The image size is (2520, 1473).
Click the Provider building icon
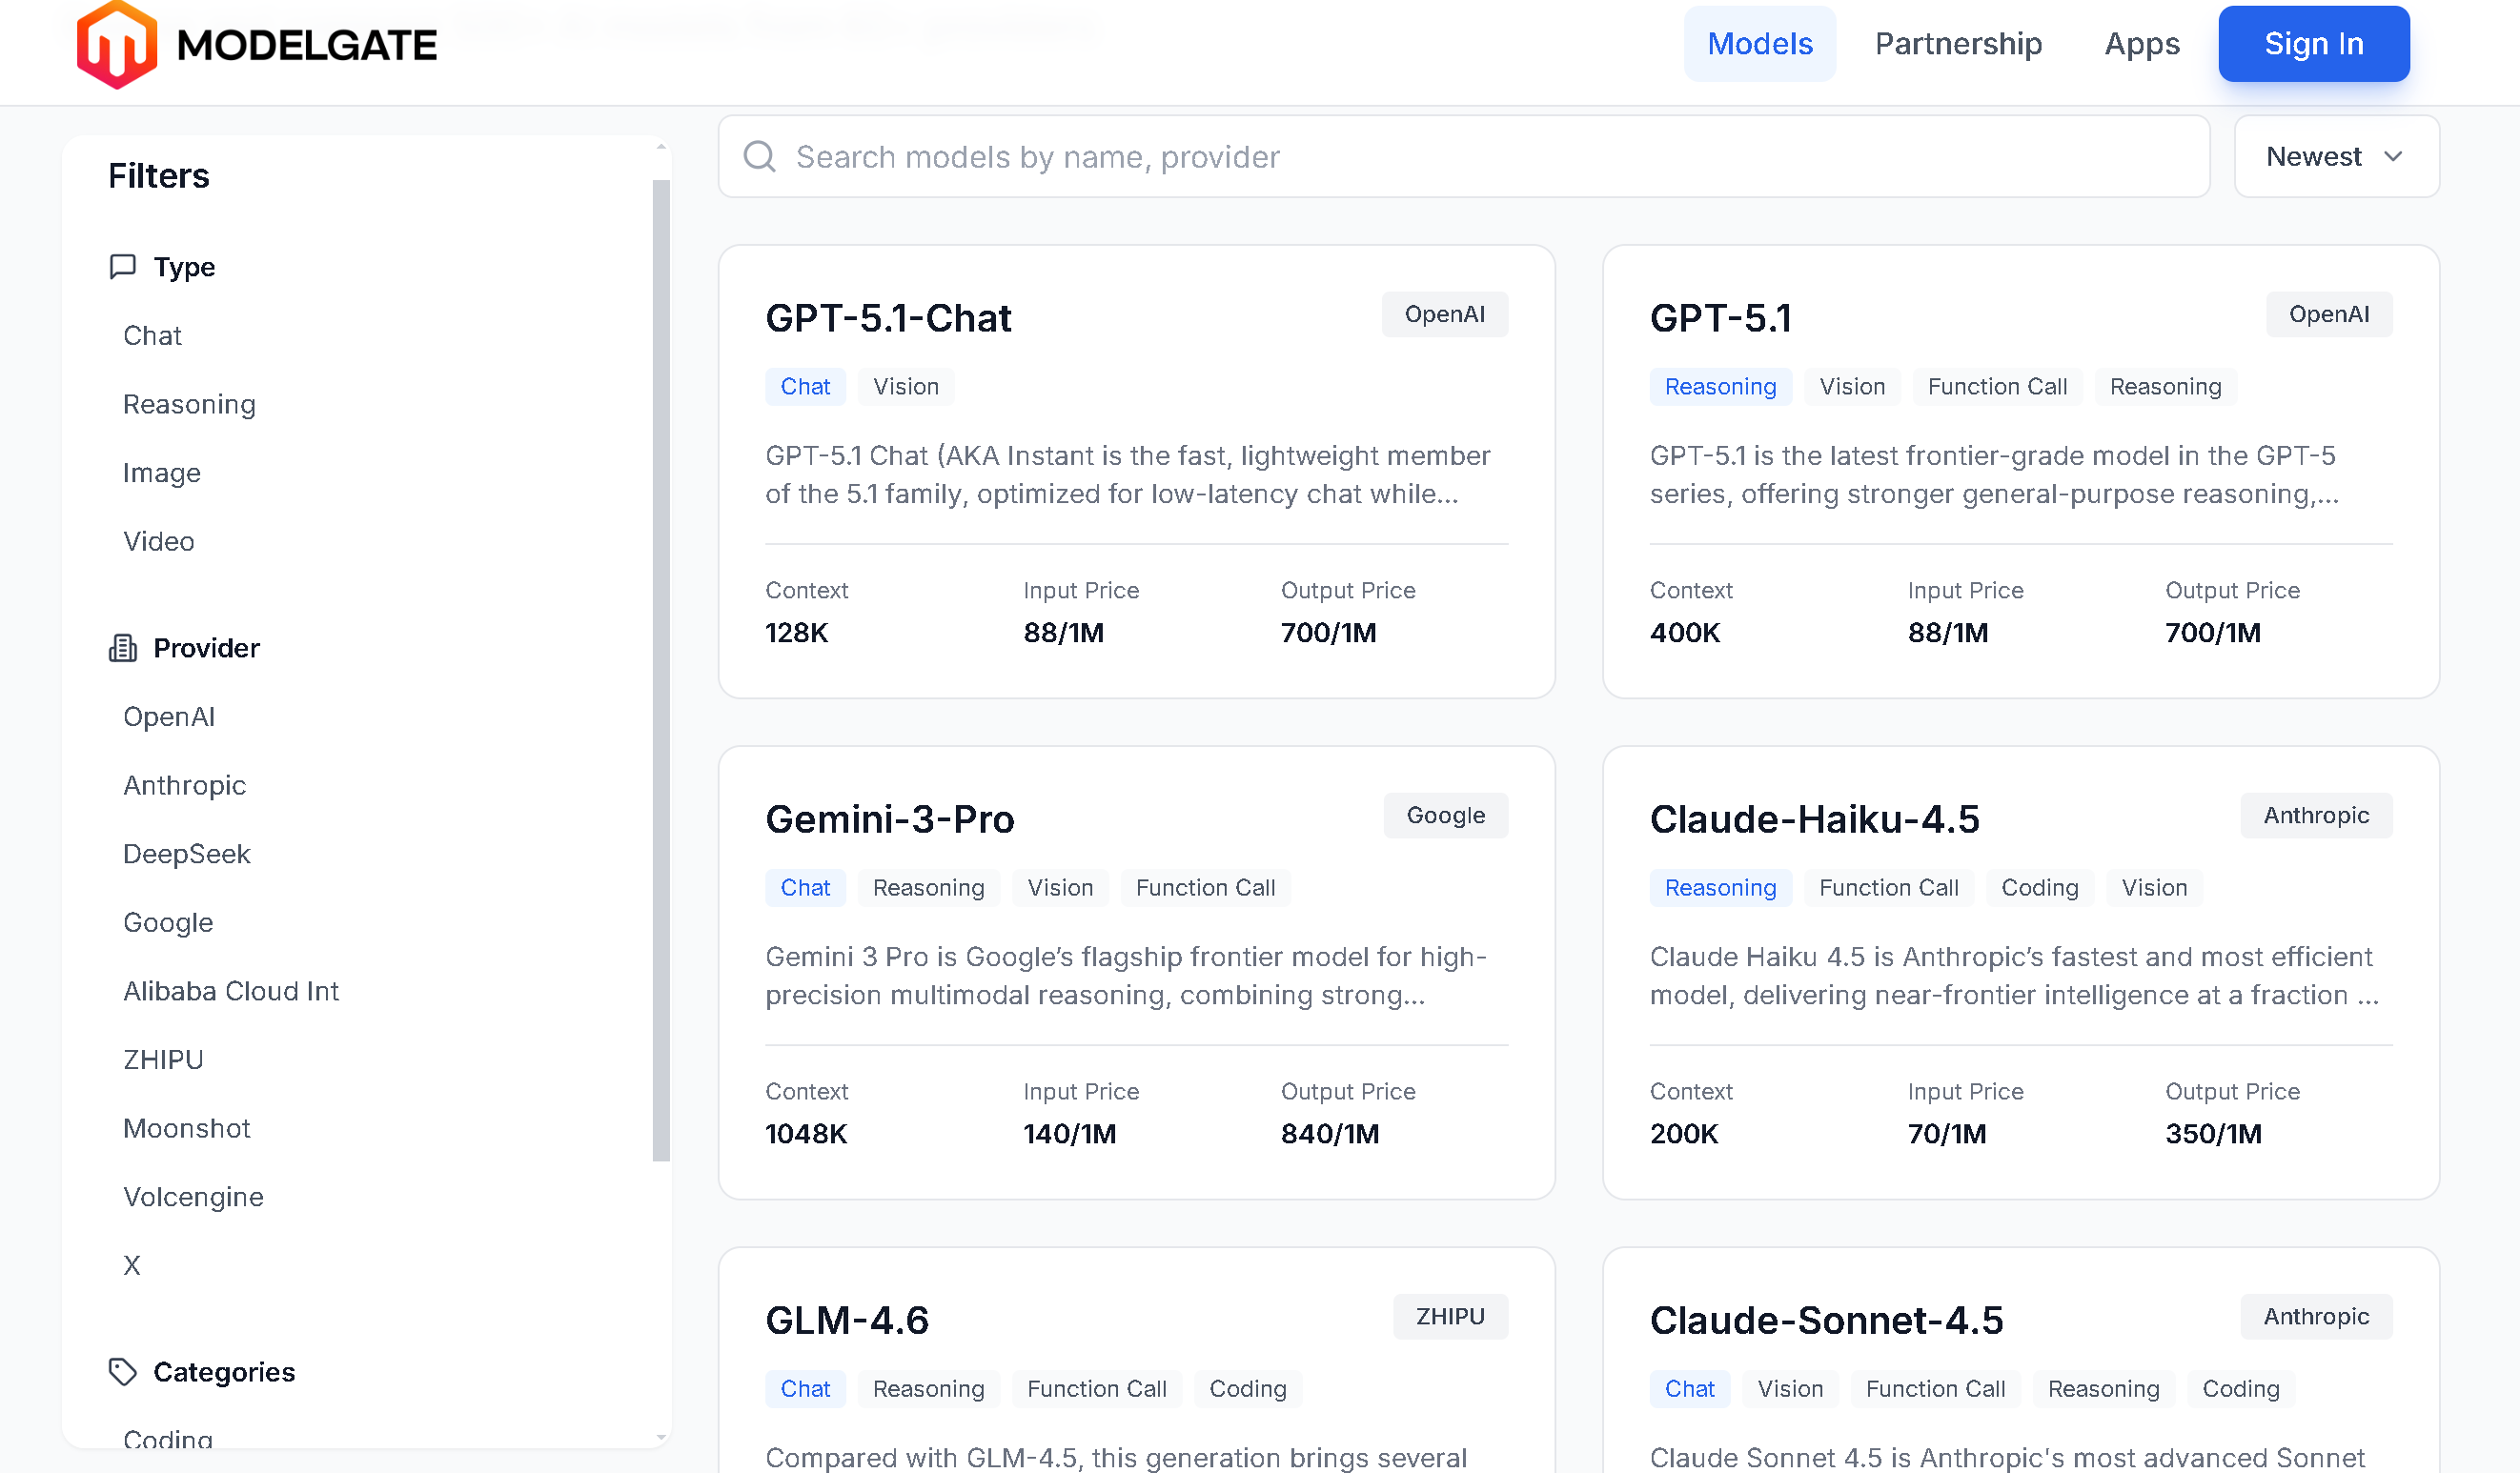coord(122,648)
